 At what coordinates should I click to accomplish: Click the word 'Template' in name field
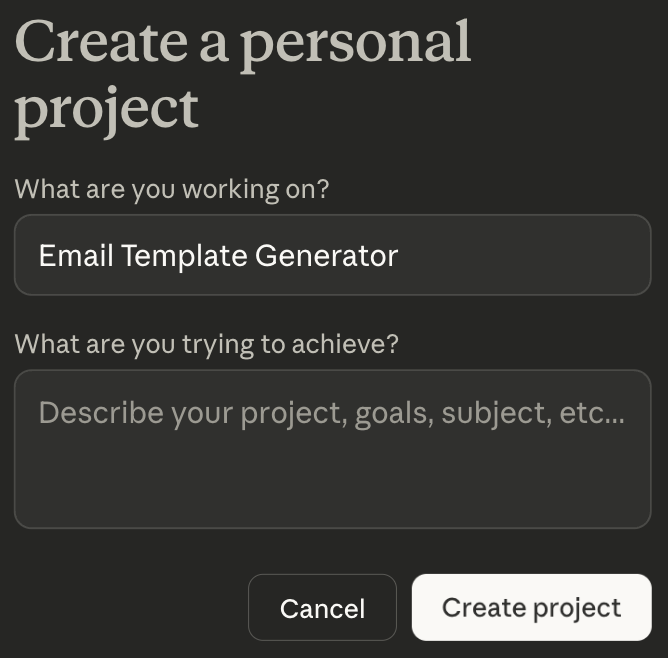coord(184,256)
